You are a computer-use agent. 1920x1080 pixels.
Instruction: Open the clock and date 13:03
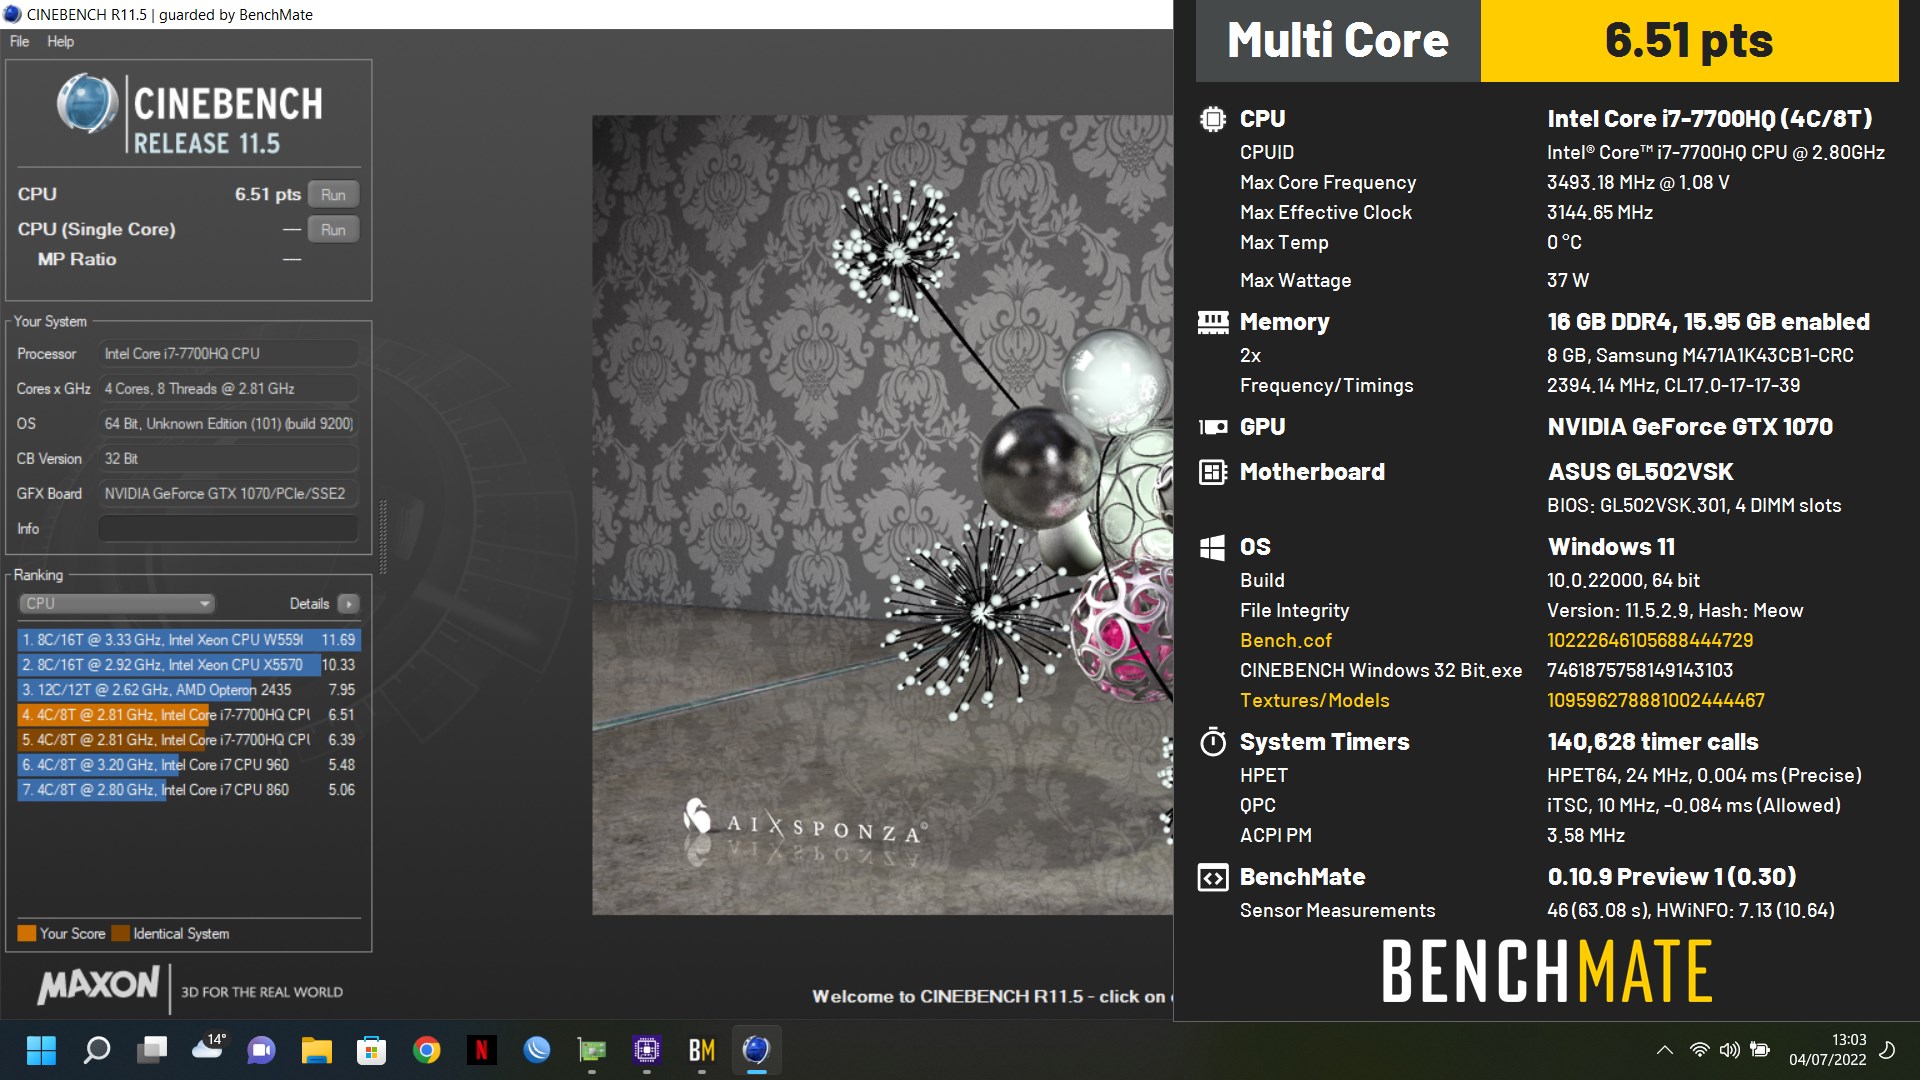[1828, 1050]
